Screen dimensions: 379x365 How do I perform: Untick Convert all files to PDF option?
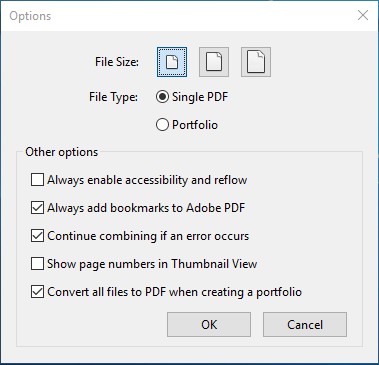click(37, 292)
